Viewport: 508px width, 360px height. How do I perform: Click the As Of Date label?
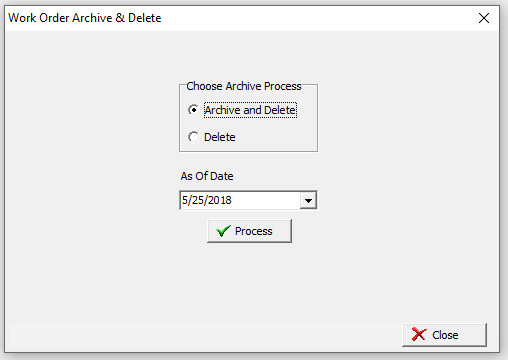(207, 176)
